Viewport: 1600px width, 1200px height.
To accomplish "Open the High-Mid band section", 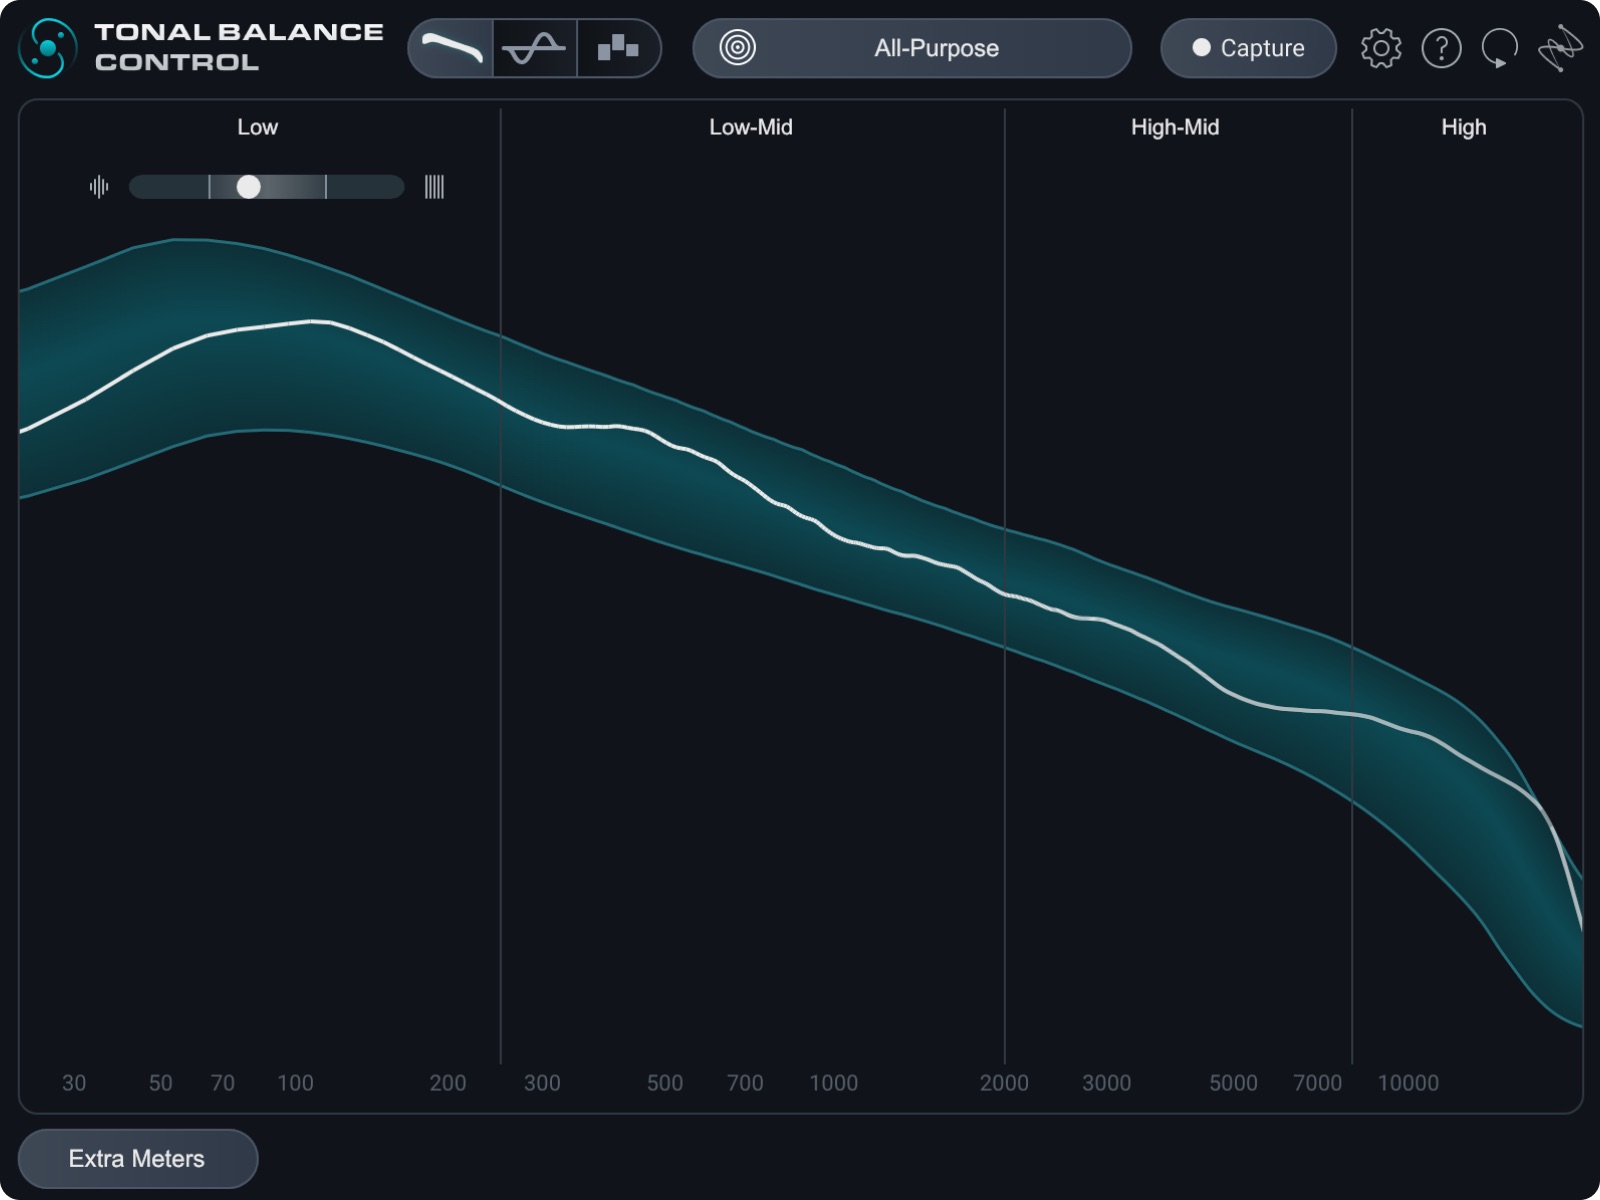I will (1175, 127).
